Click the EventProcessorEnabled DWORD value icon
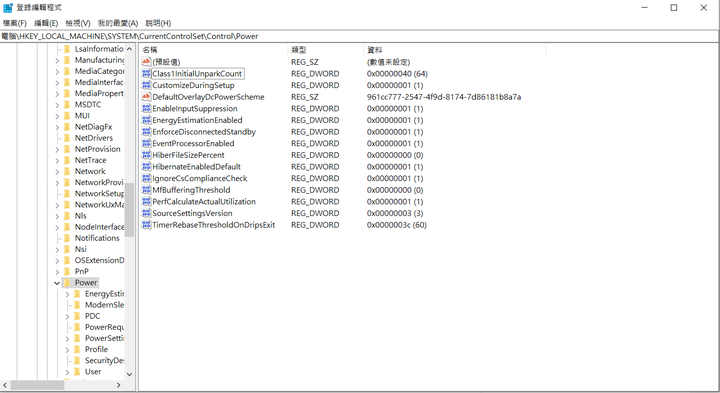720x393 pixels. 146,143
